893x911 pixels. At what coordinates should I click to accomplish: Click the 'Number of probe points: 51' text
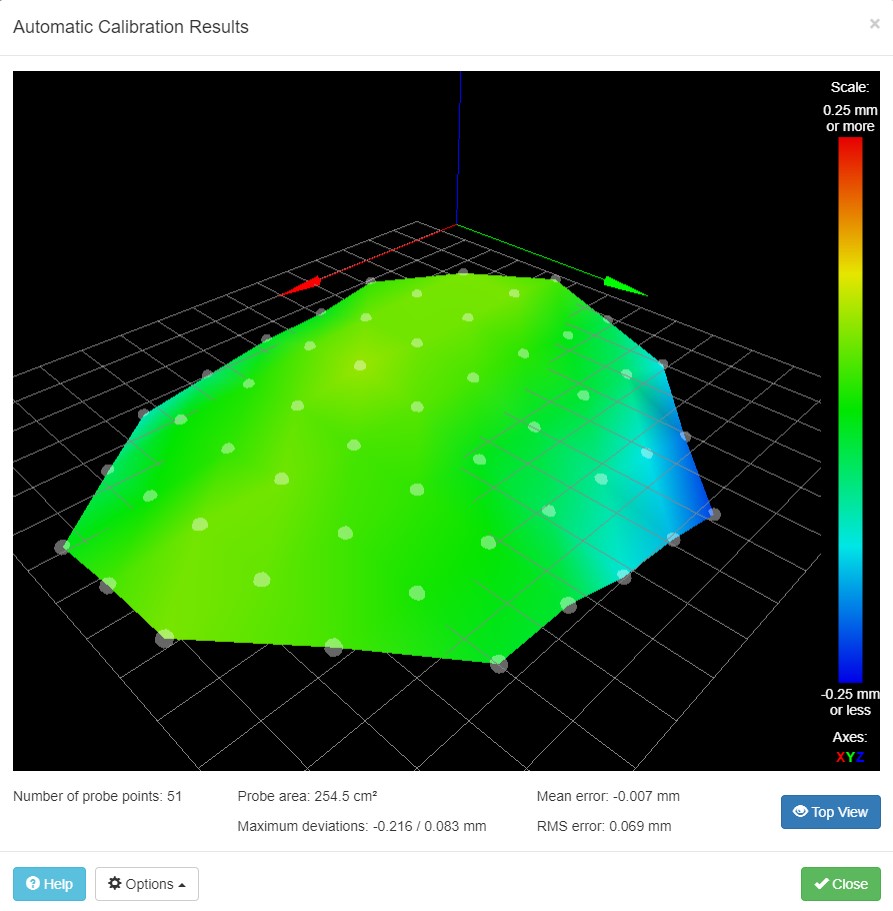98,796
